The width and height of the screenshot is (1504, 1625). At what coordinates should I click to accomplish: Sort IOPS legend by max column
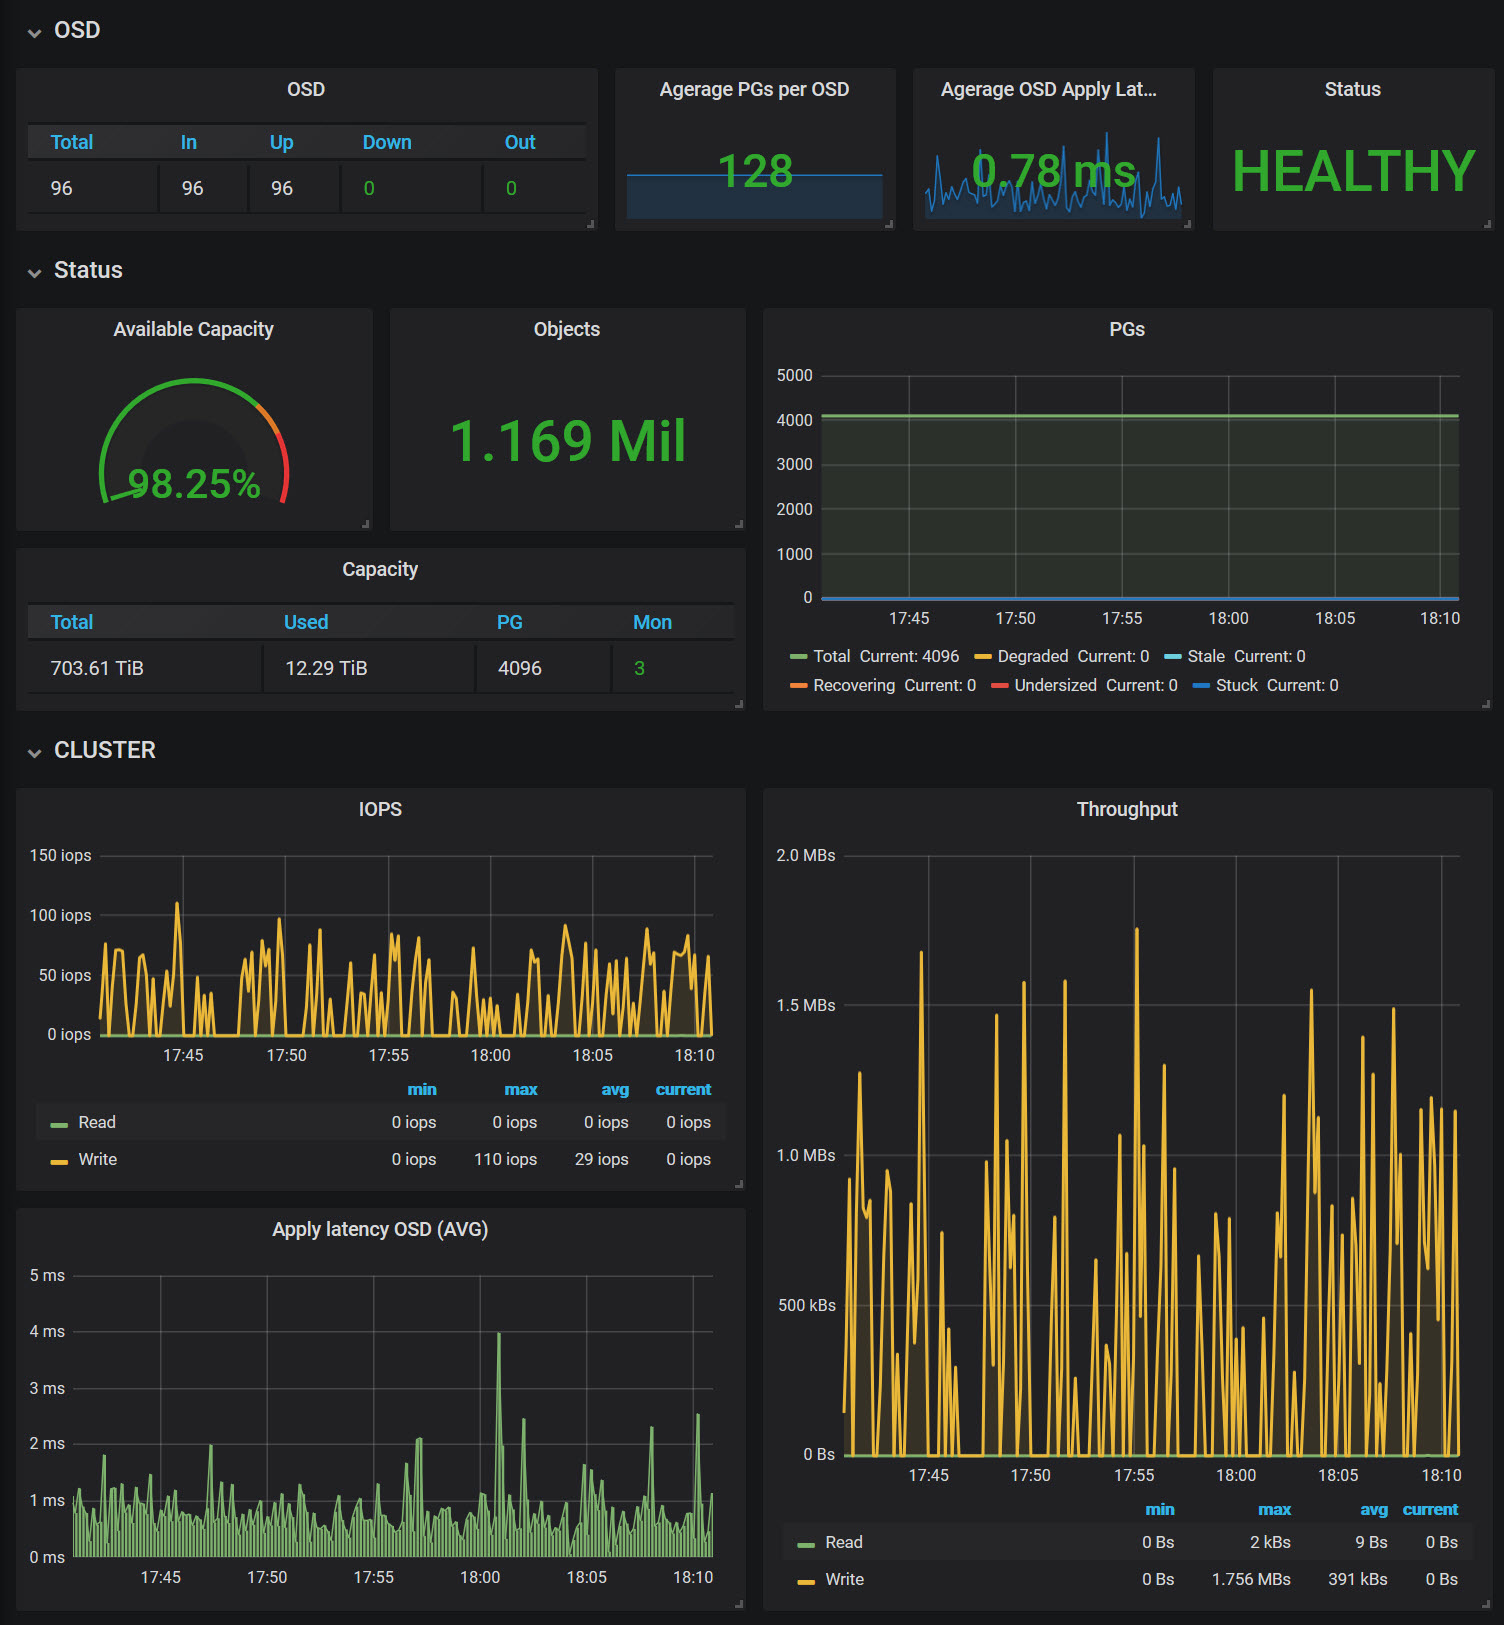(520, 1089)
